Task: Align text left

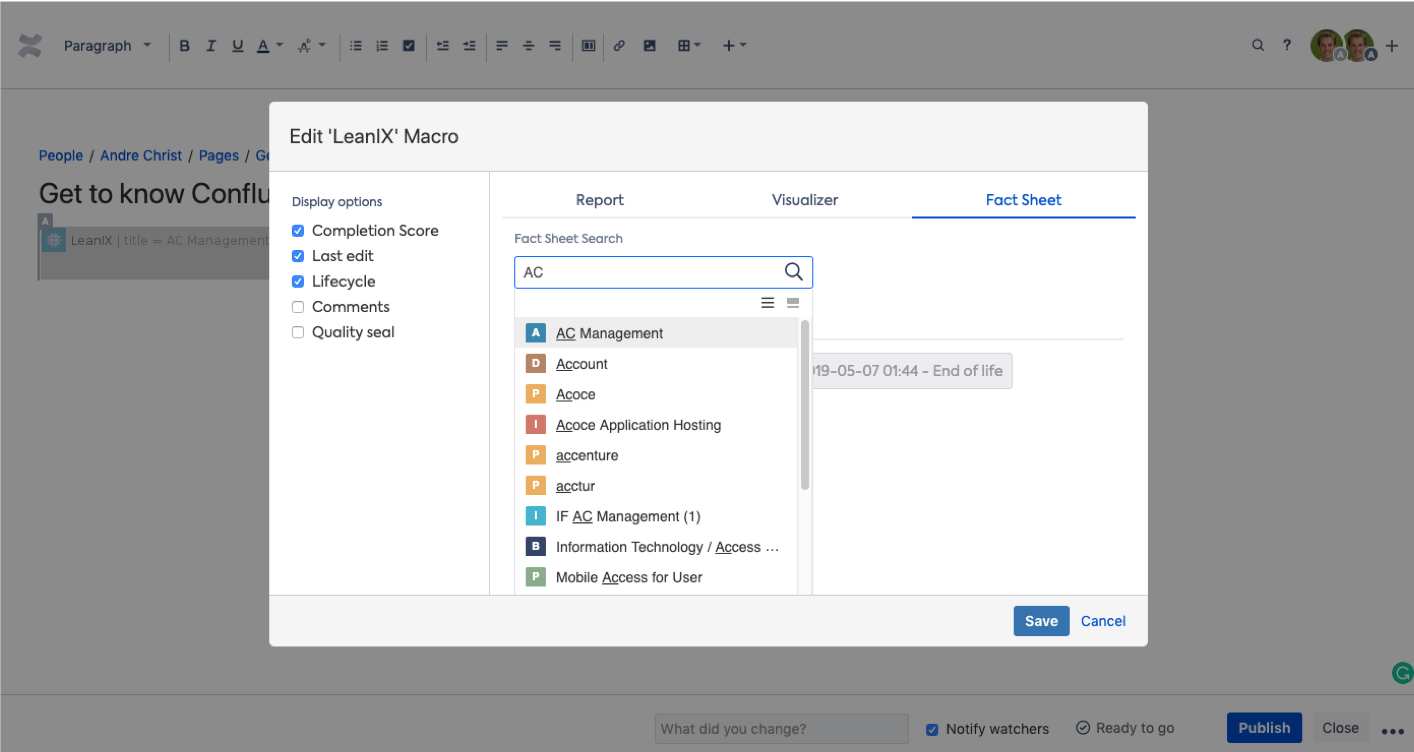Action: (502, 46)
